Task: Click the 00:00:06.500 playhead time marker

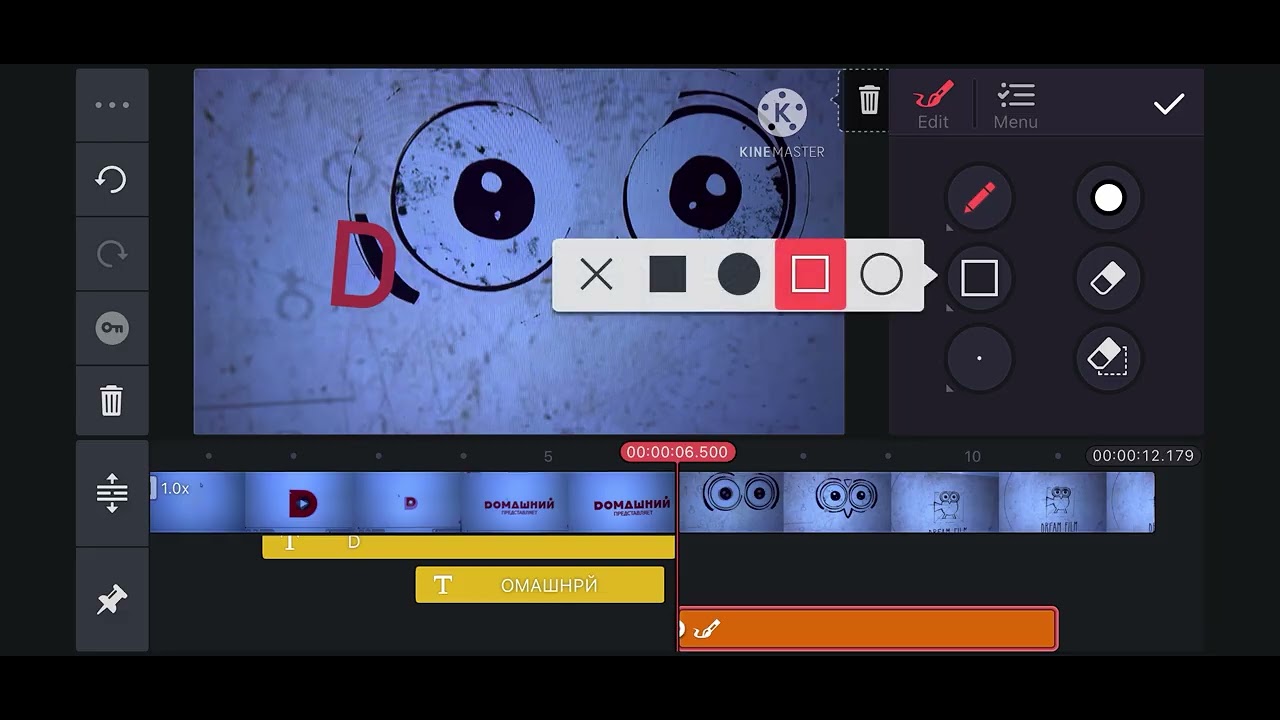Action: [677, 452]
